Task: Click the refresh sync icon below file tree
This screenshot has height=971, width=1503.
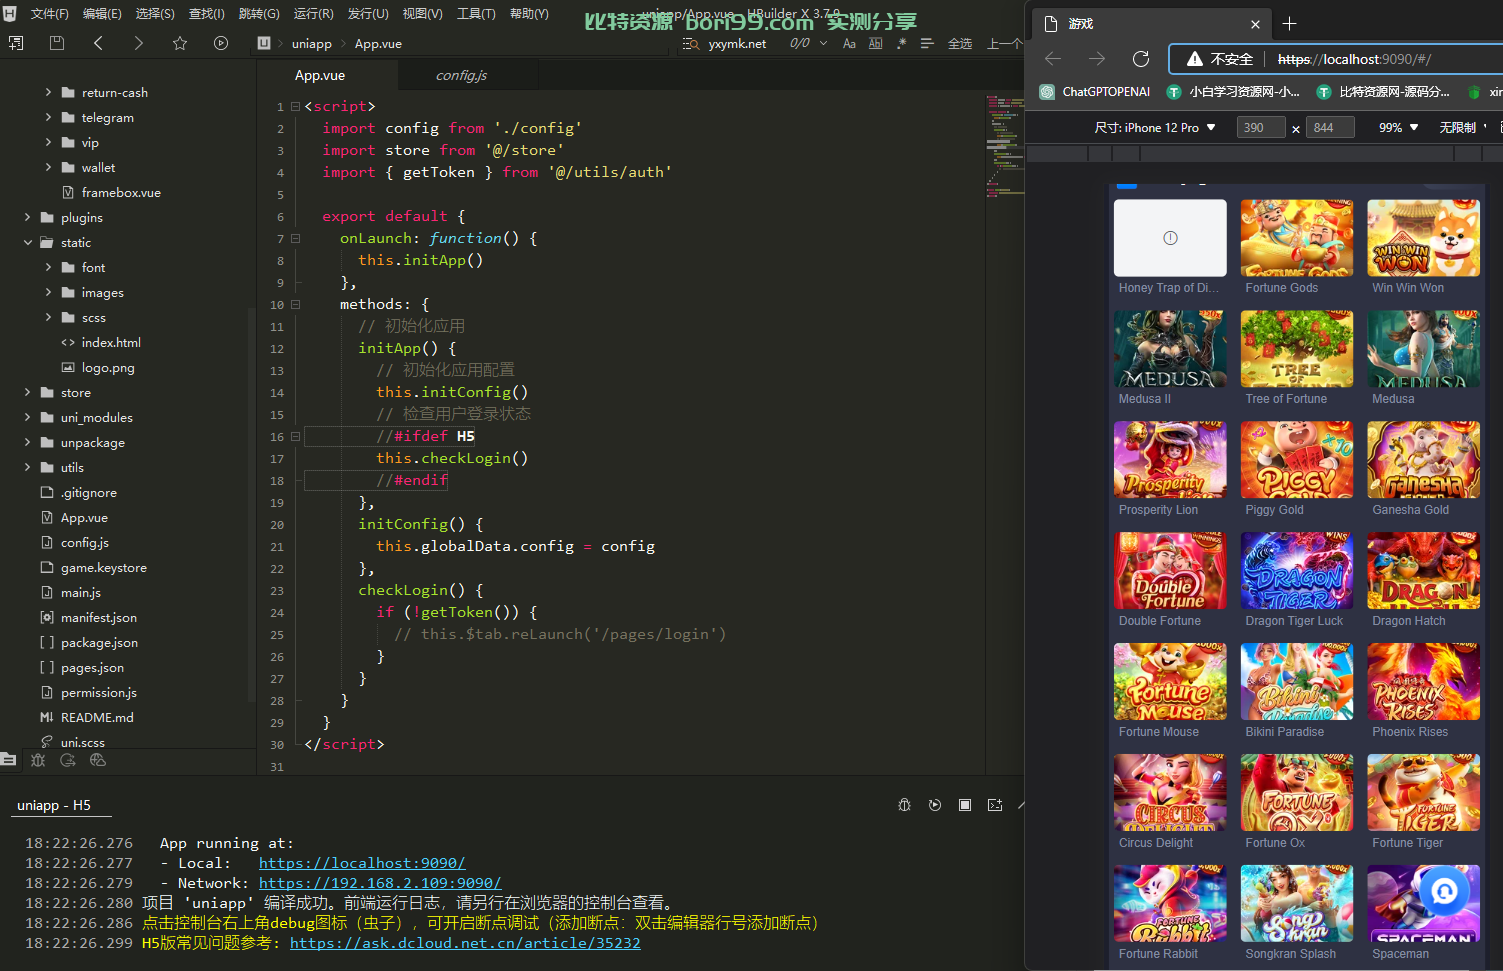Action: click(68, 760)
